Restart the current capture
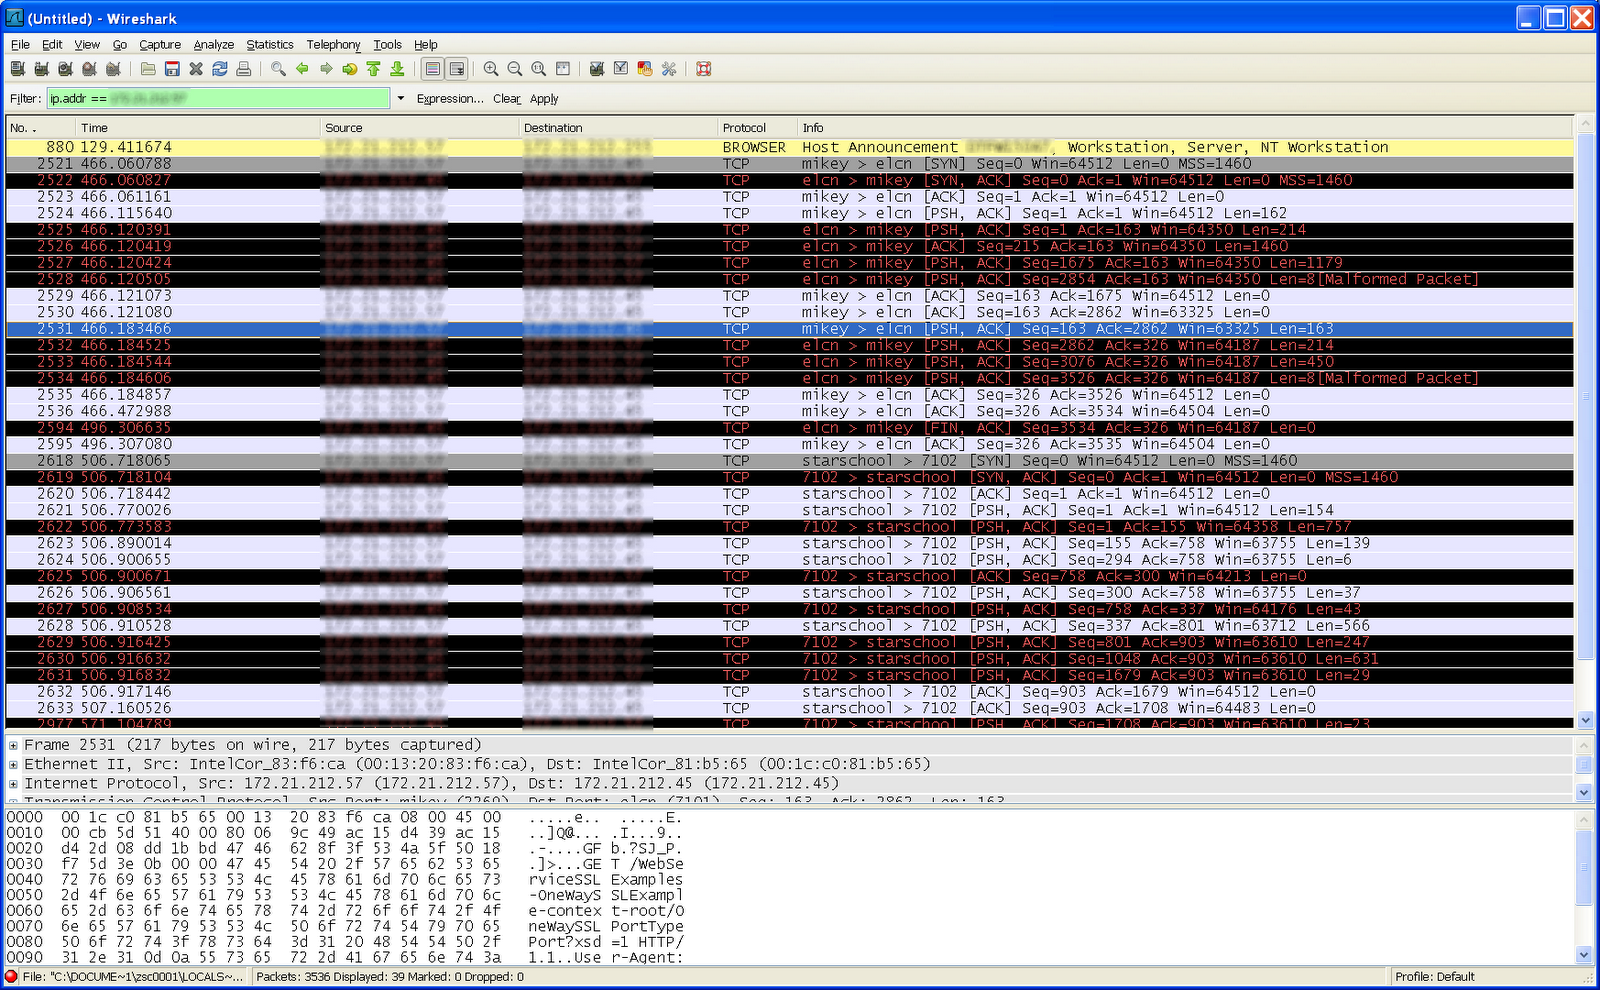The height and width of the screenshot is (990, 1600). click(x=113, y=69)
